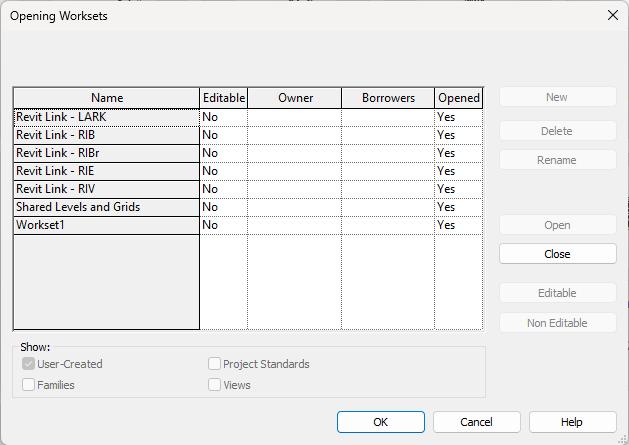Open Help for worksets
The image size is (629, 445).
(x=571, y=422)
